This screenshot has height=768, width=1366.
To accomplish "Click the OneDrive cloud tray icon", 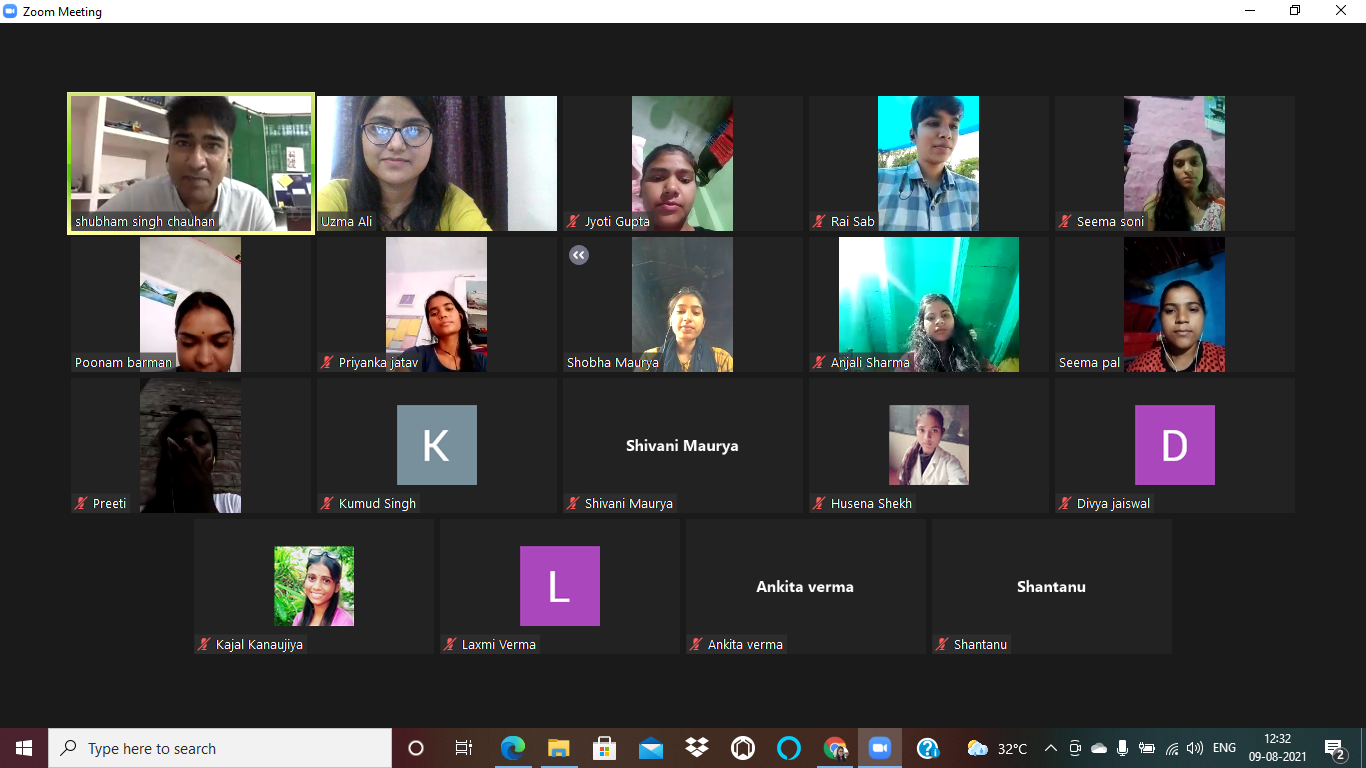I will [1099, 748].
